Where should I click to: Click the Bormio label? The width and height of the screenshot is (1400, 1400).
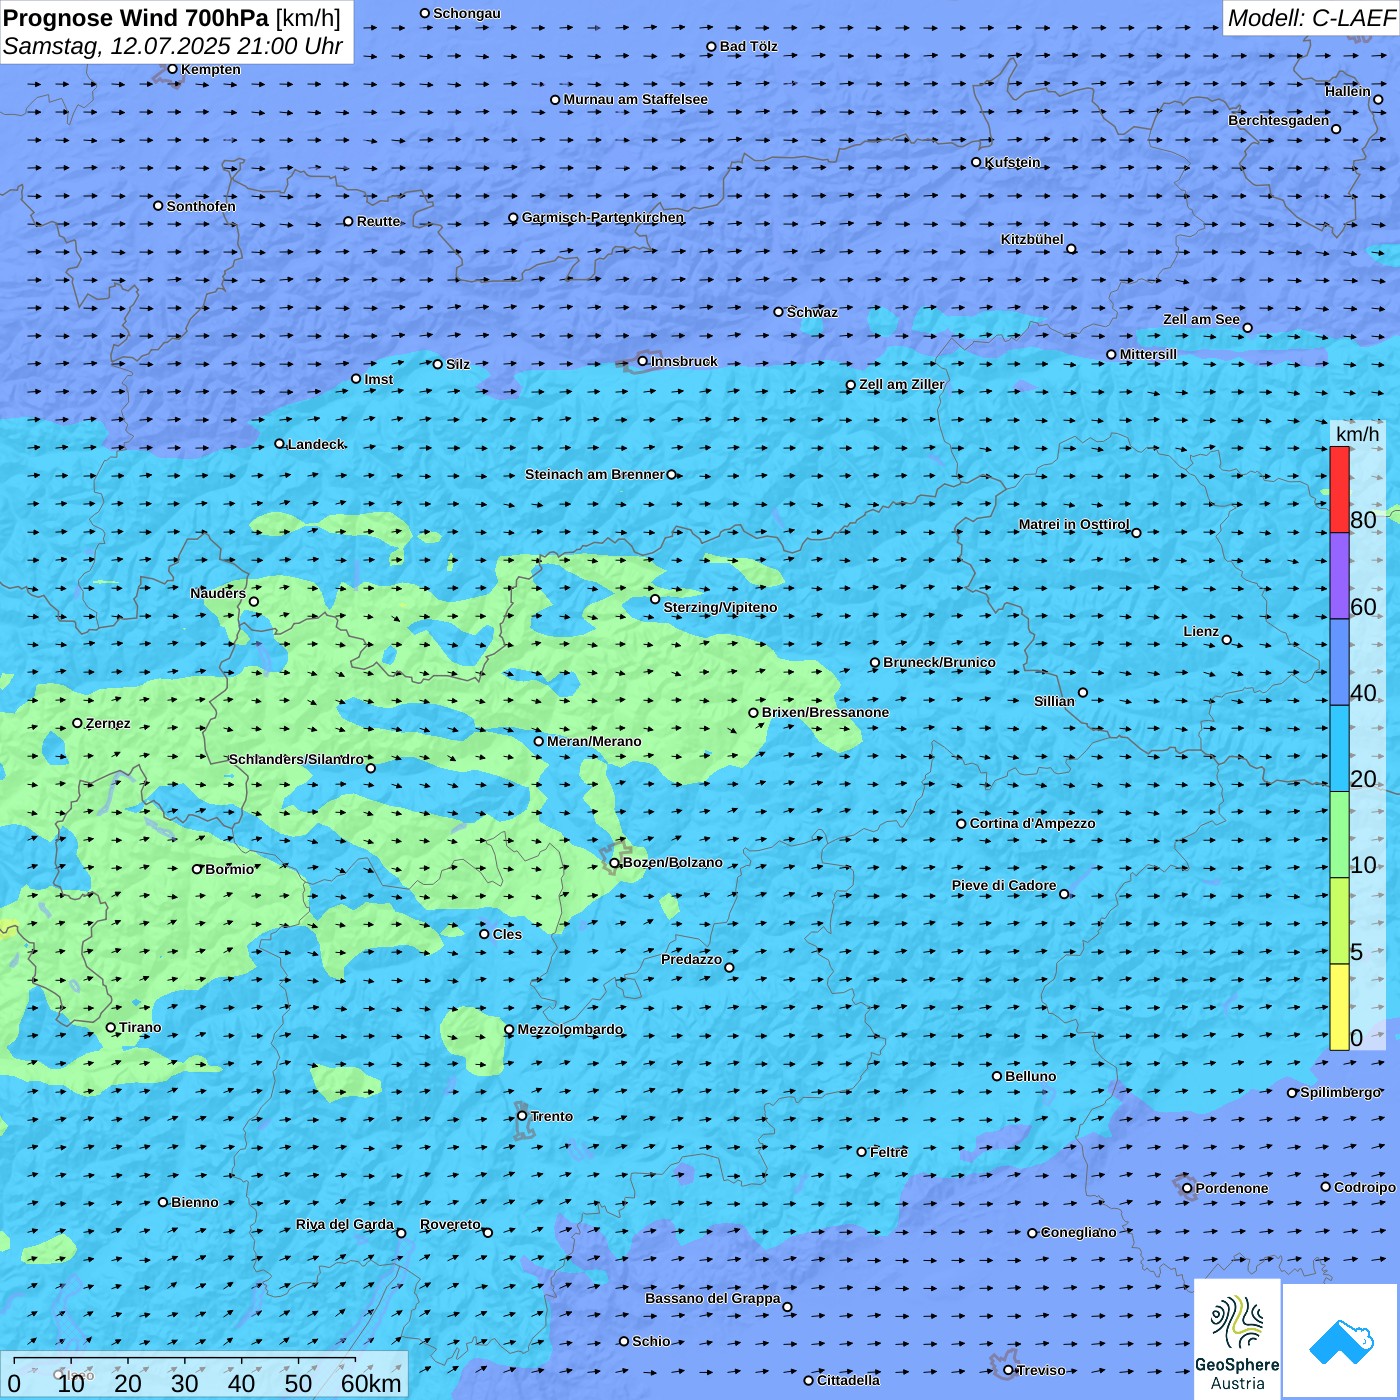(230, 869)
